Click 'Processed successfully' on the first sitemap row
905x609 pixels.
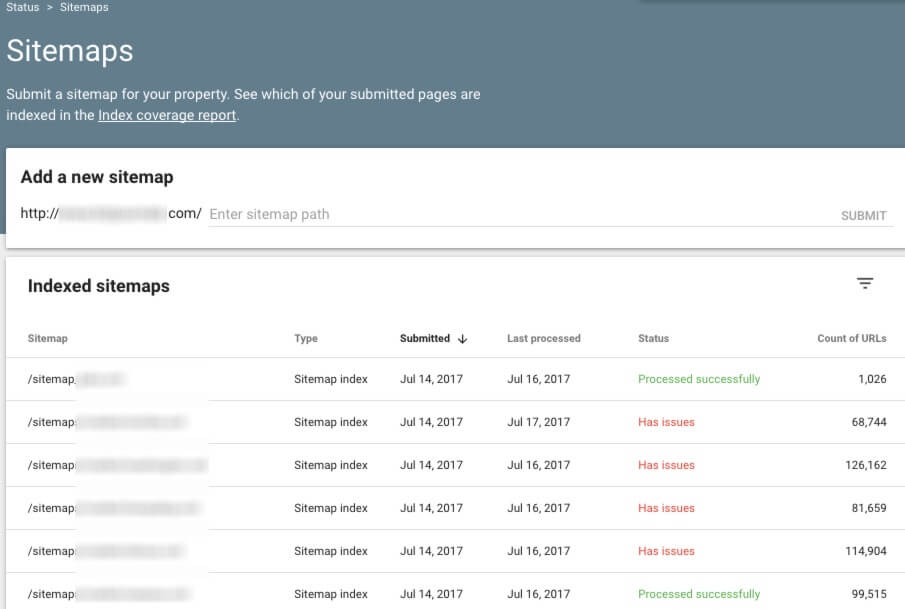tap(698, 379)
